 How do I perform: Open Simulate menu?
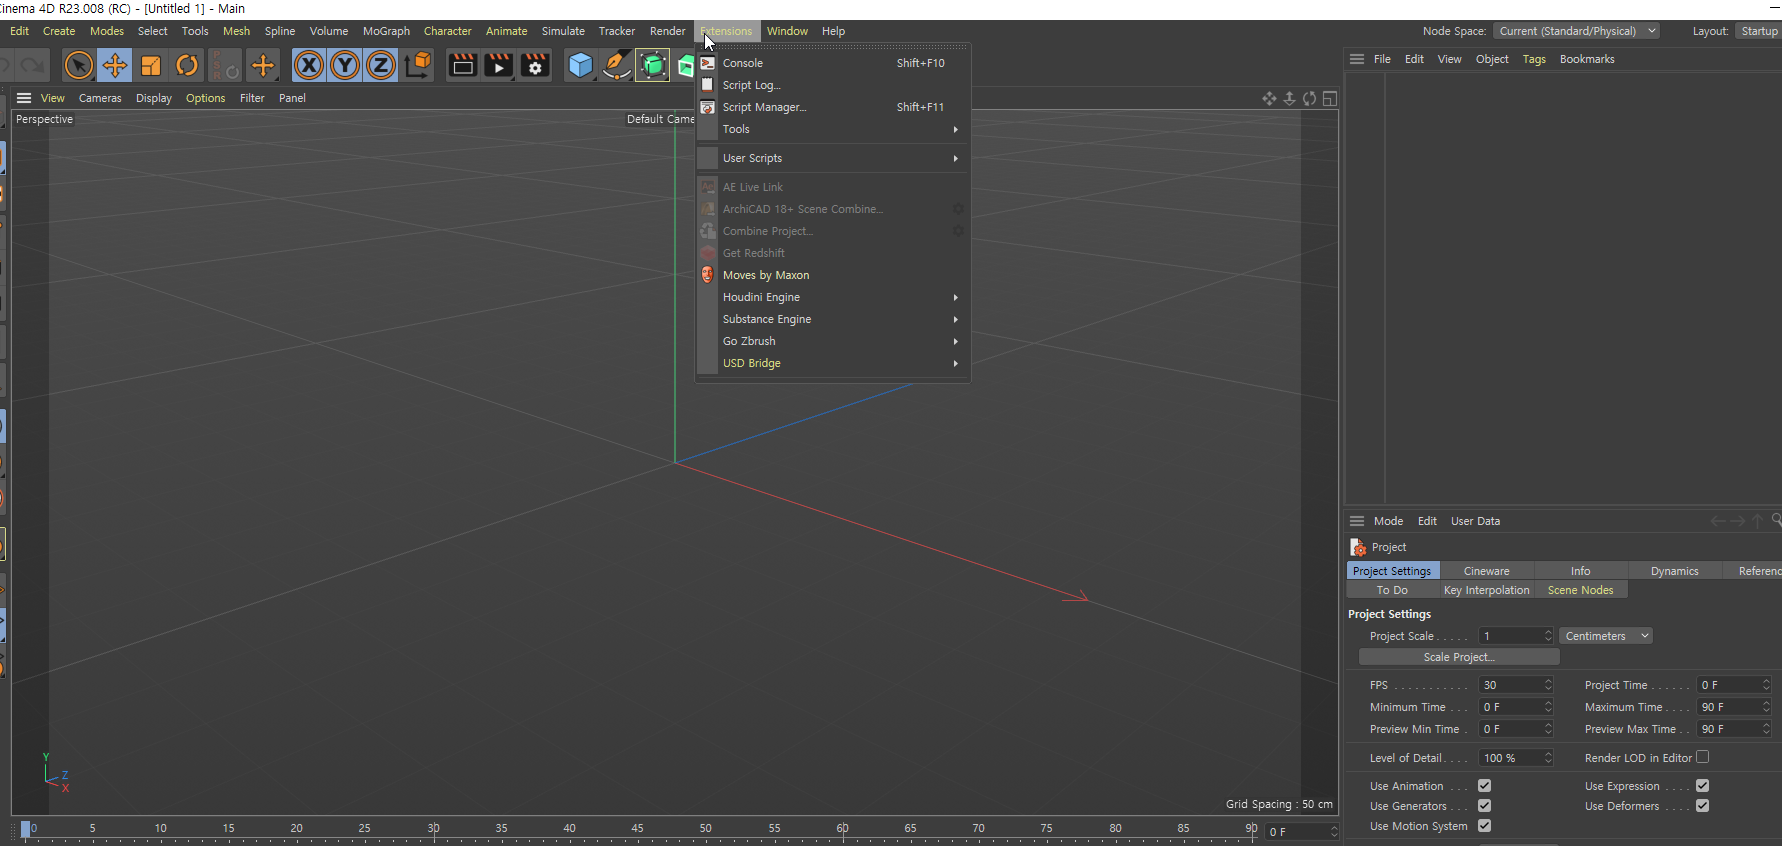[563, 31]
